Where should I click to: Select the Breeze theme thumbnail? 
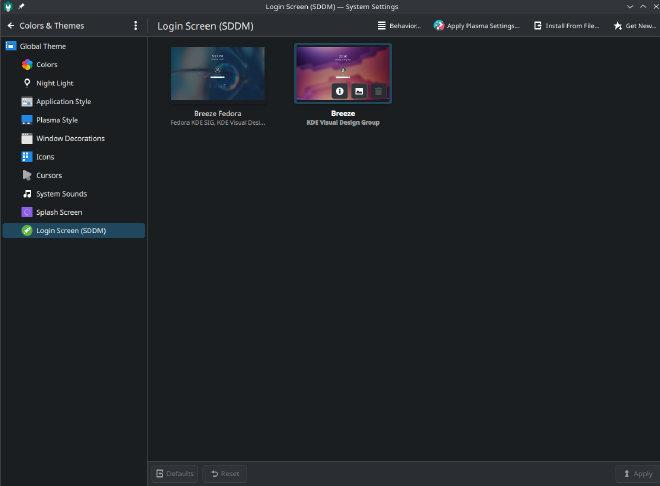343,73
